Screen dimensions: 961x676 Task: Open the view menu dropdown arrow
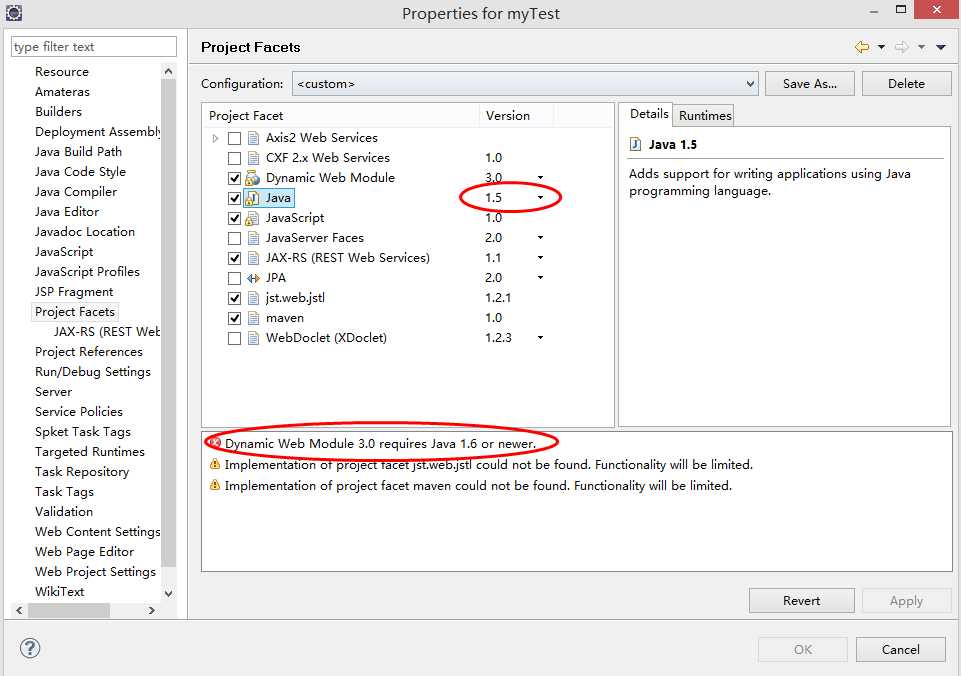point(941,47)
